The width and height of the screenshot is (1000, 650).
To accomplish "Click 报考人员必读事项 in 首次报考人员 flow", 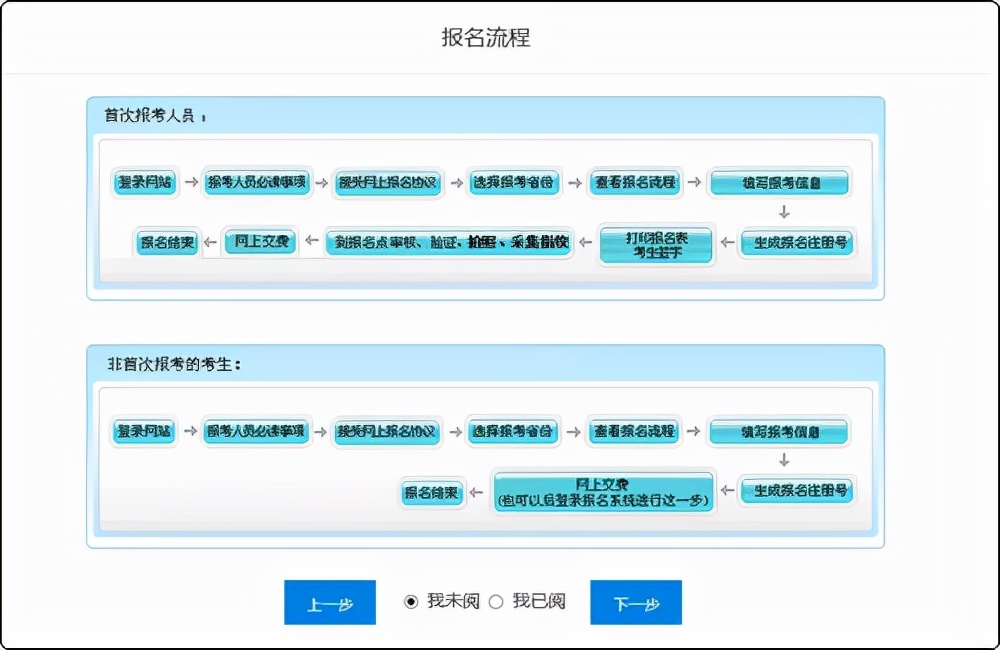I will click(257, 182).
